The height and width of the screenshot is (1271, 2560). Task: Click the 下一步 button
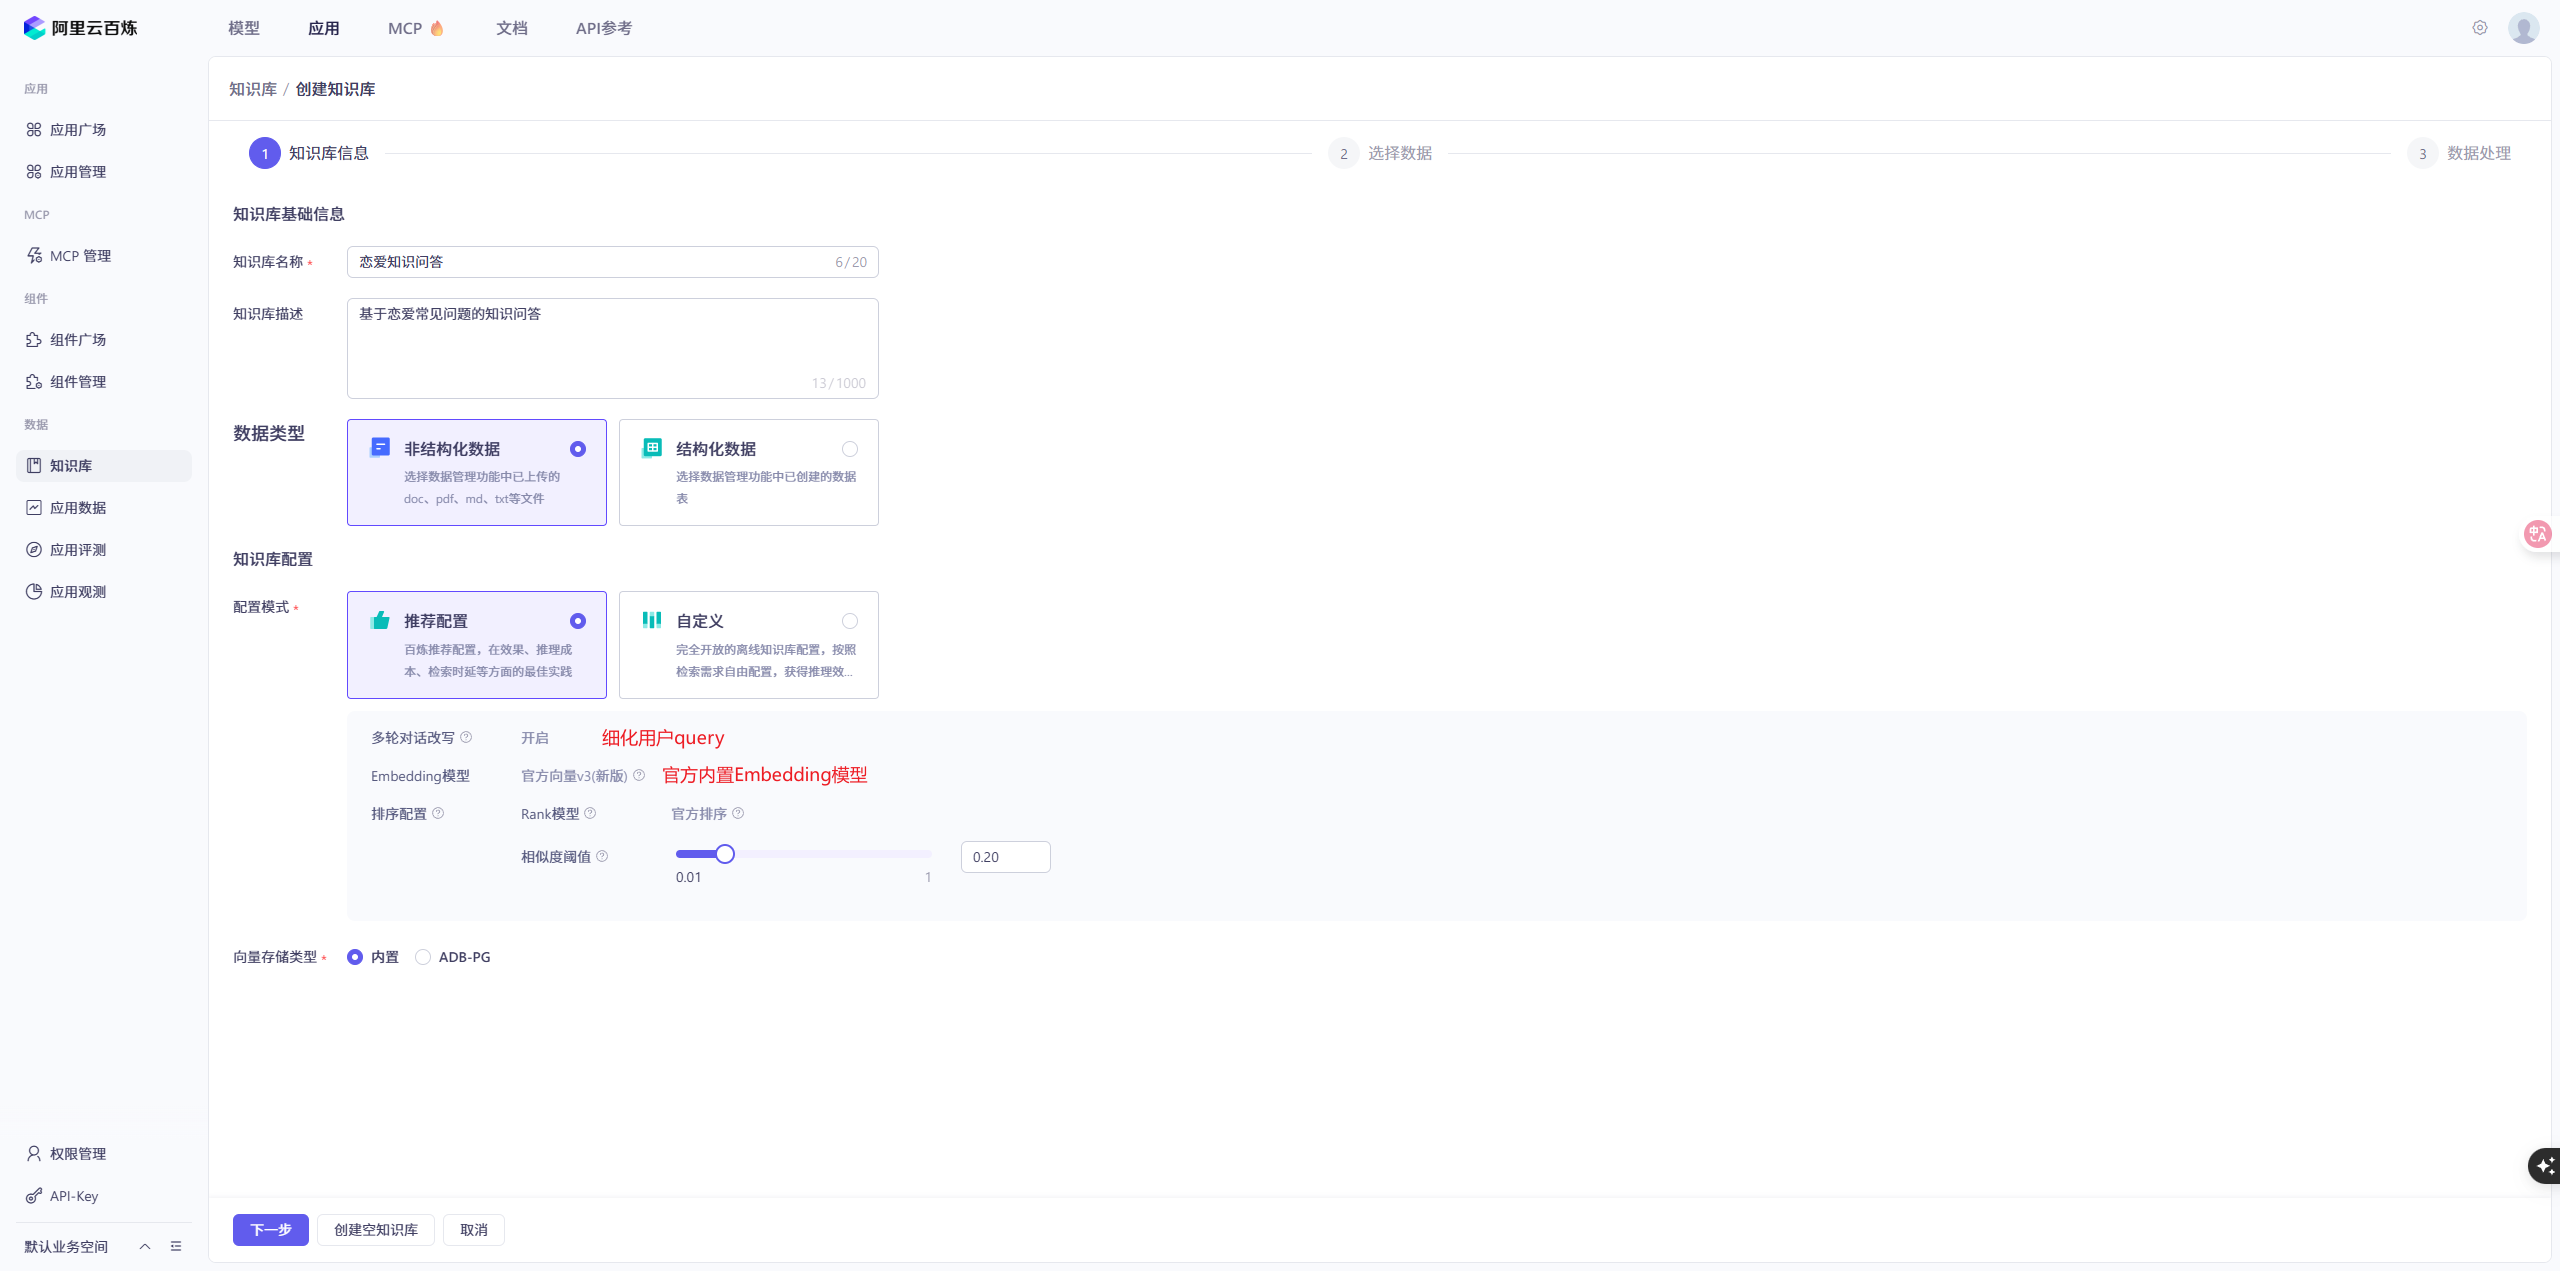point(270,1230)
